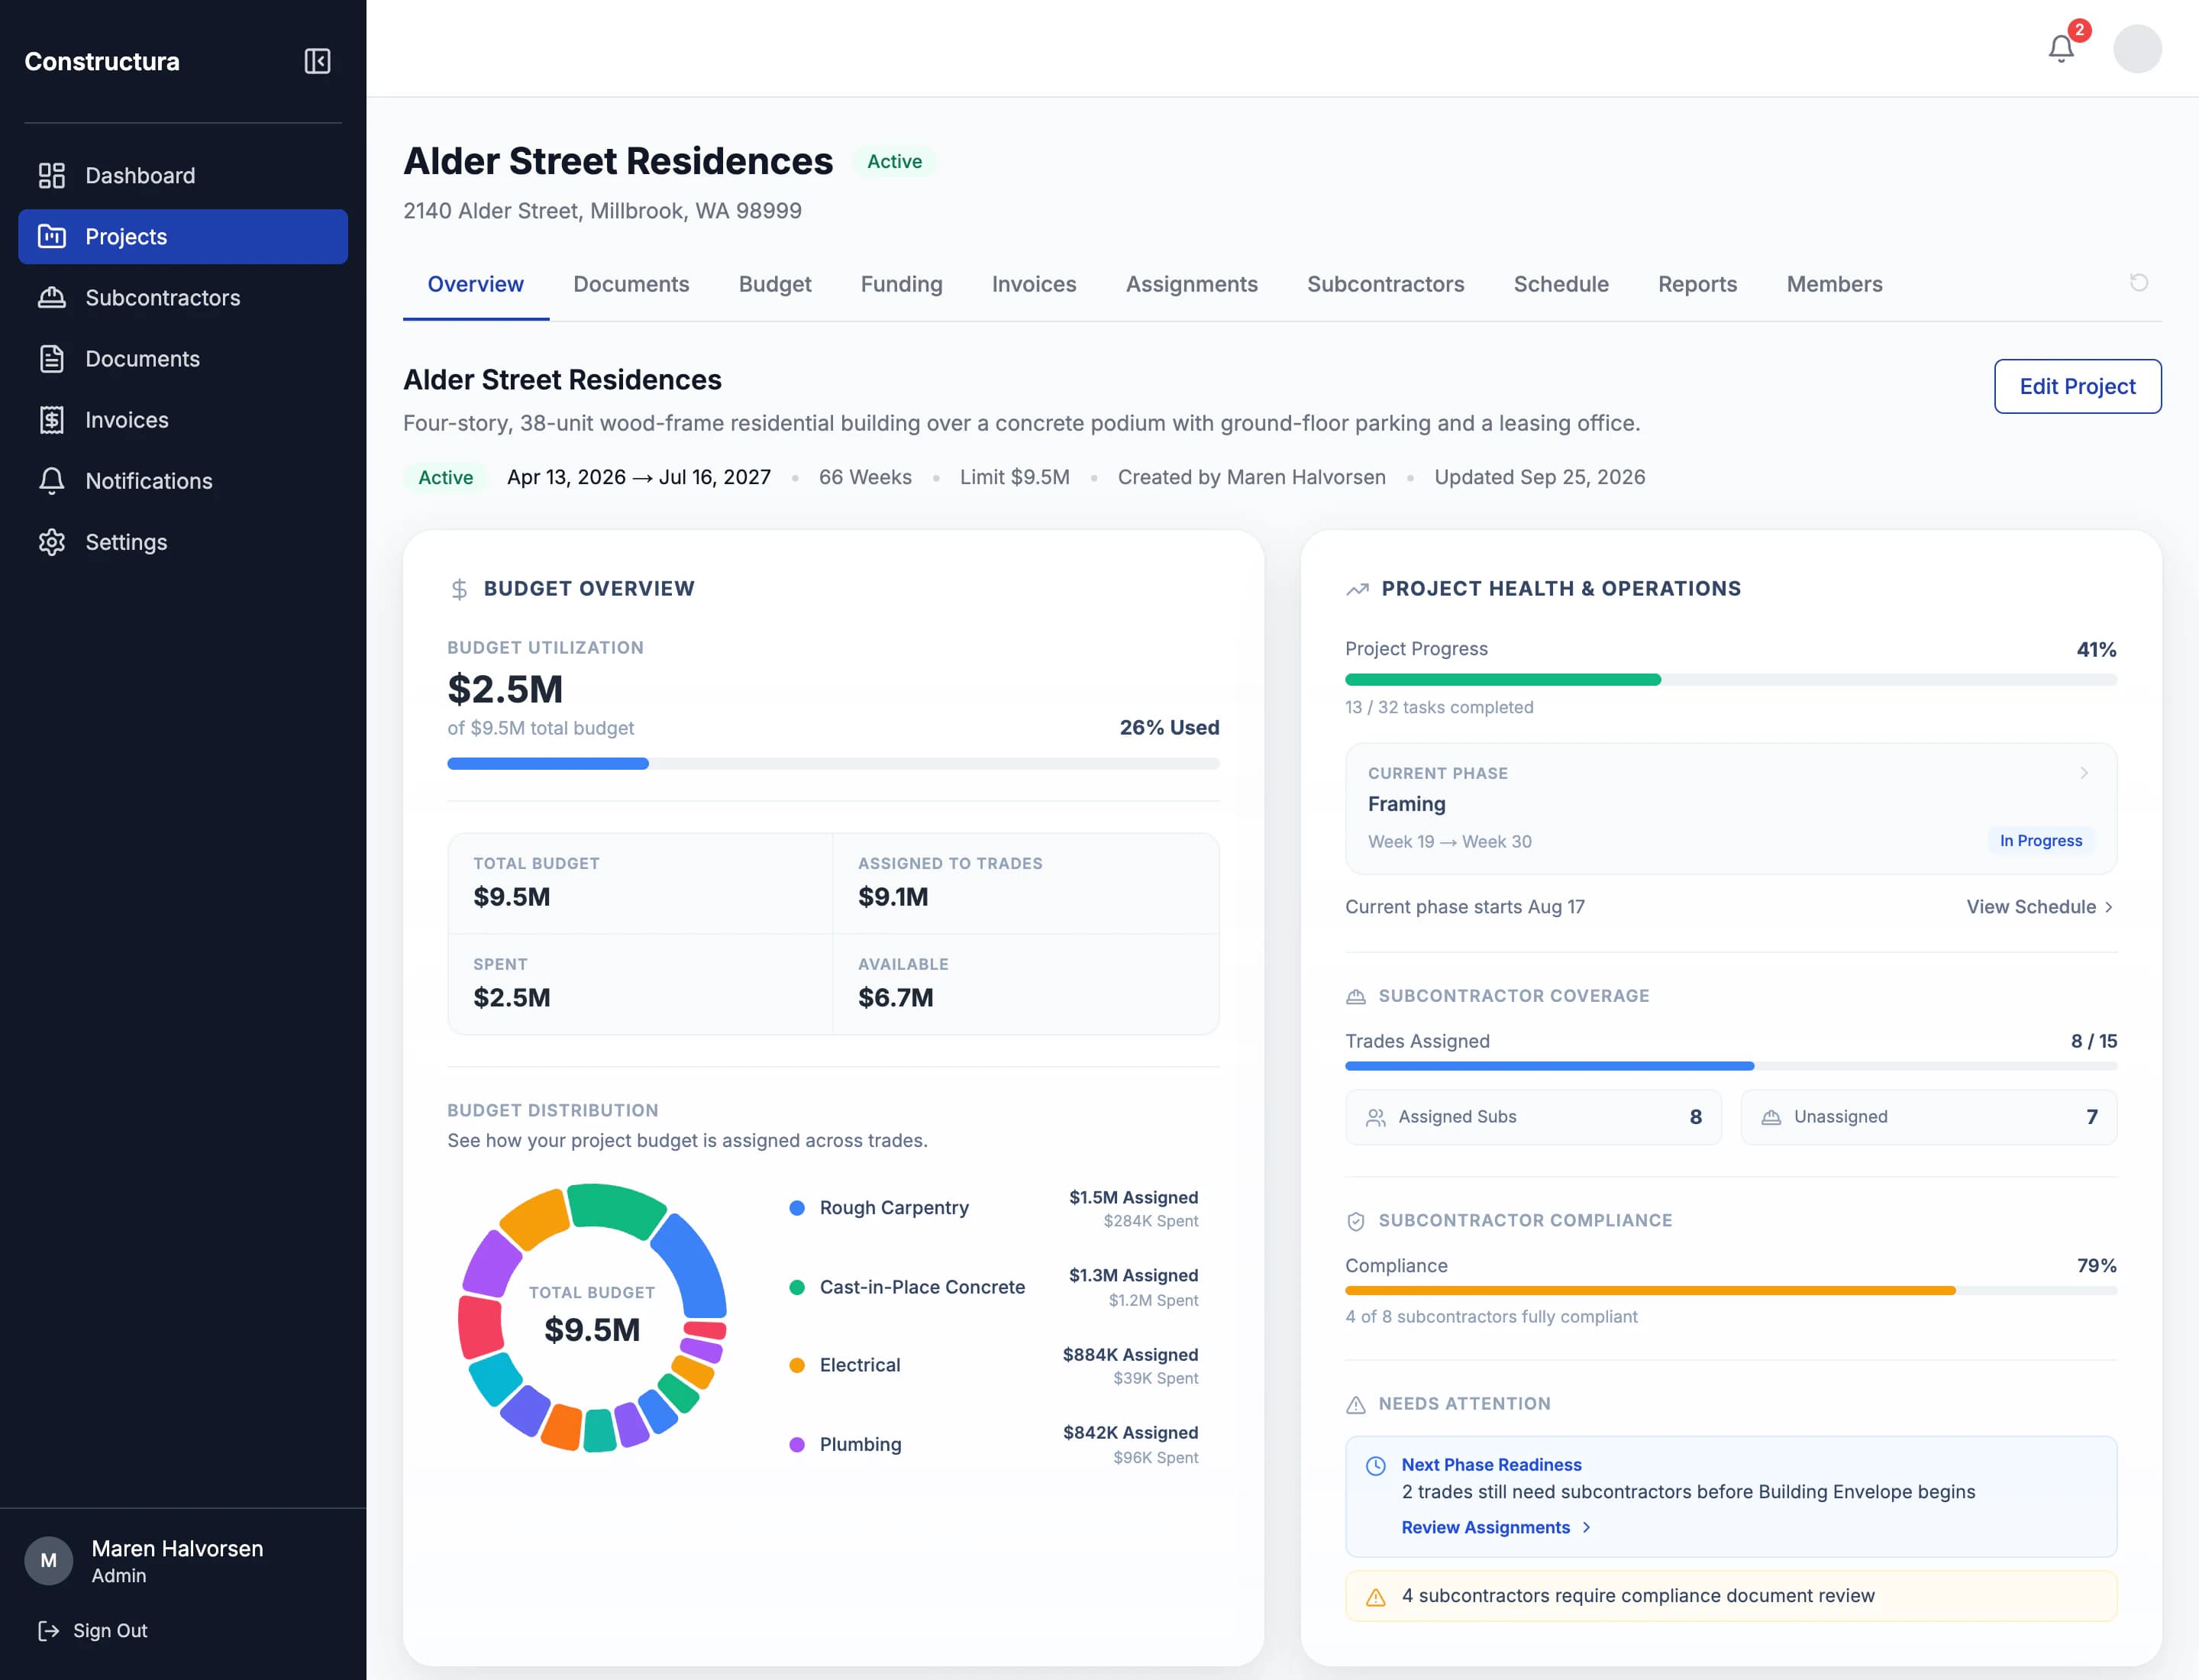The image size is (2199, 1680).
Task: Click the Unassigned trades count card
Action: (x=1928, y=1117)
